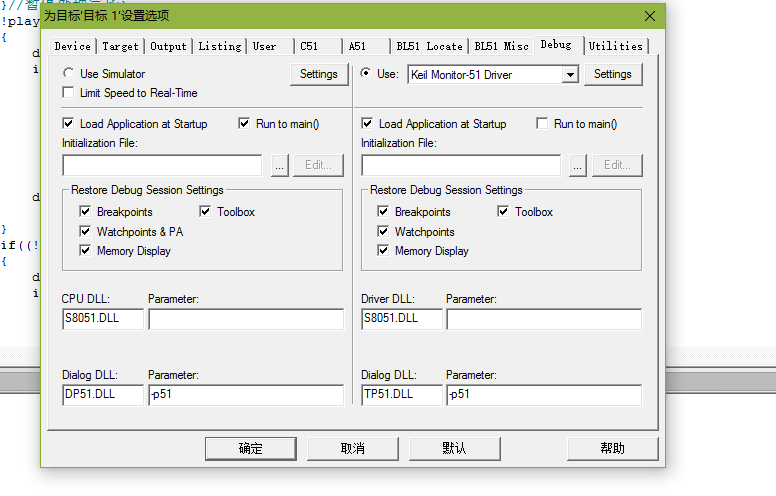Open Settings for Keil Monitor-51 Driver
The height and width of the screenshot is (496, 776).
click(612, 74)
